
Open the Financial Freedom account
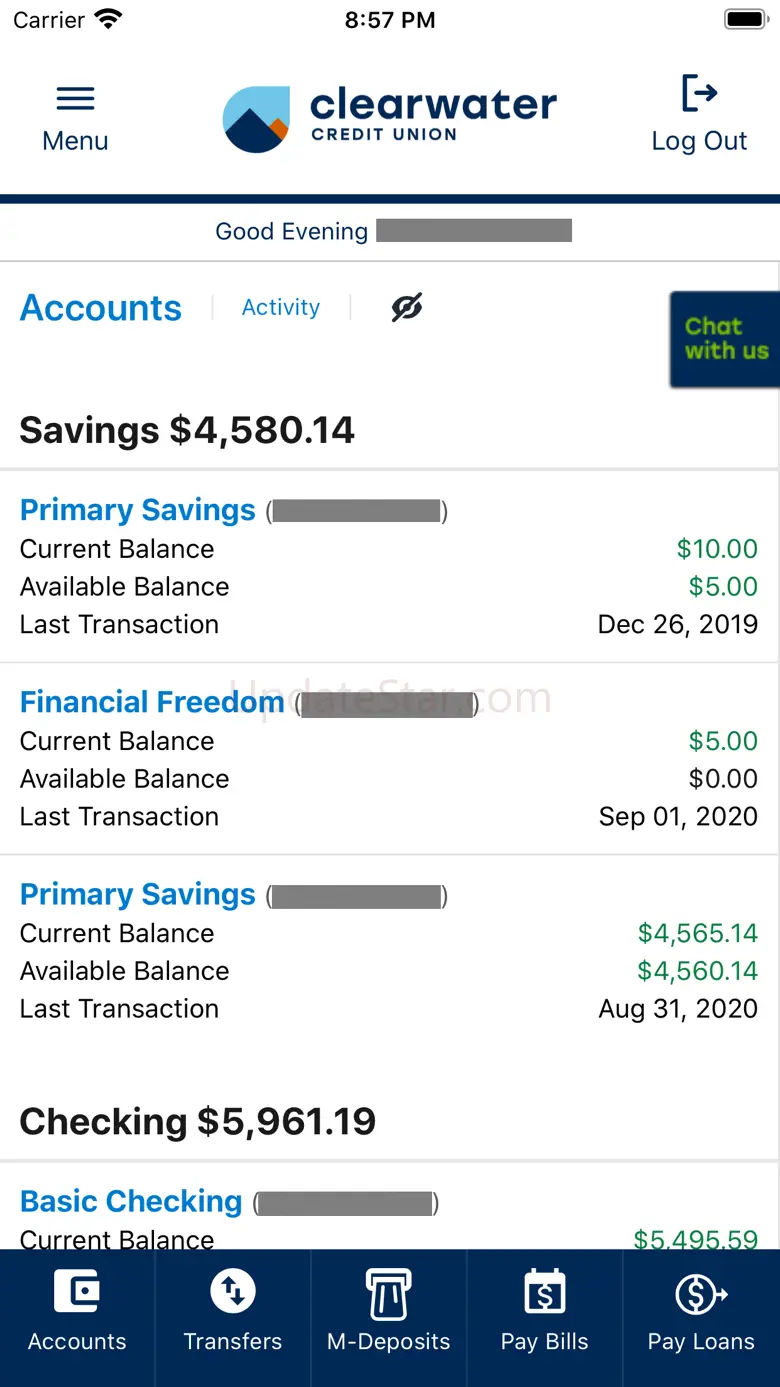click(152, 702)
